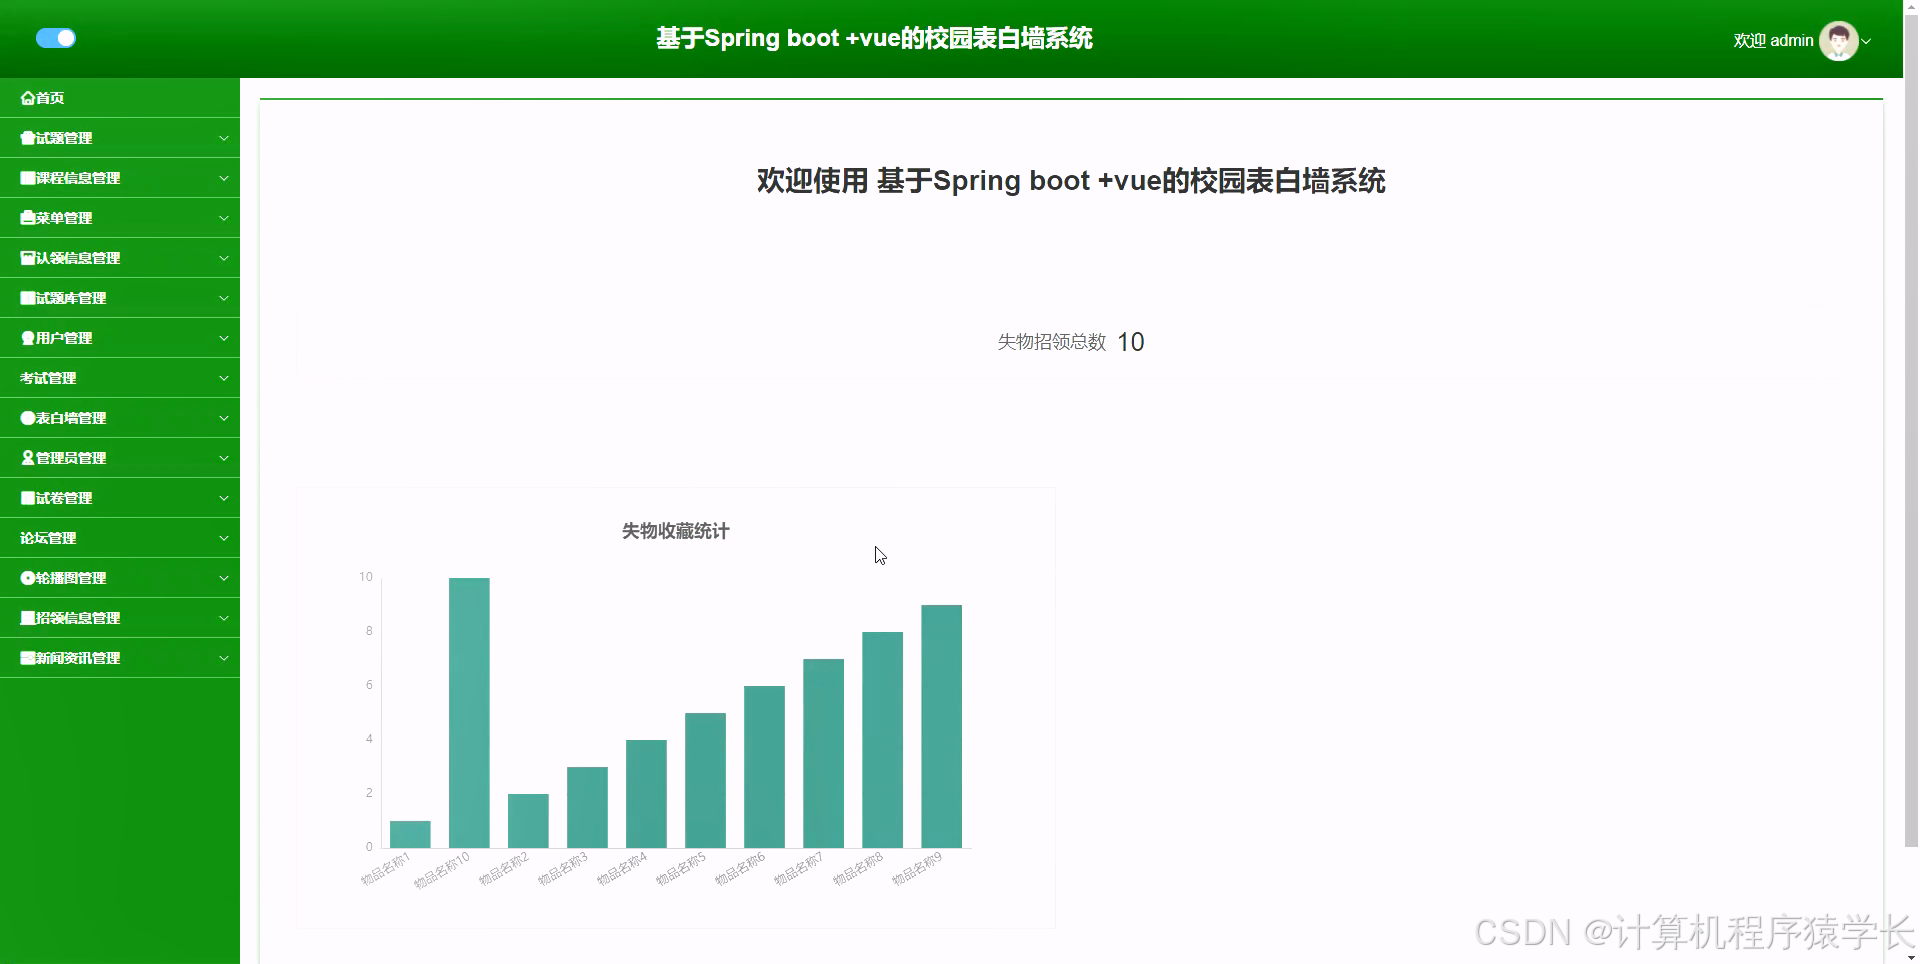This screenshot has width=1920, height=964.
Task: Click the 失物招领总数 label
Action: (x=1052, y=342)
